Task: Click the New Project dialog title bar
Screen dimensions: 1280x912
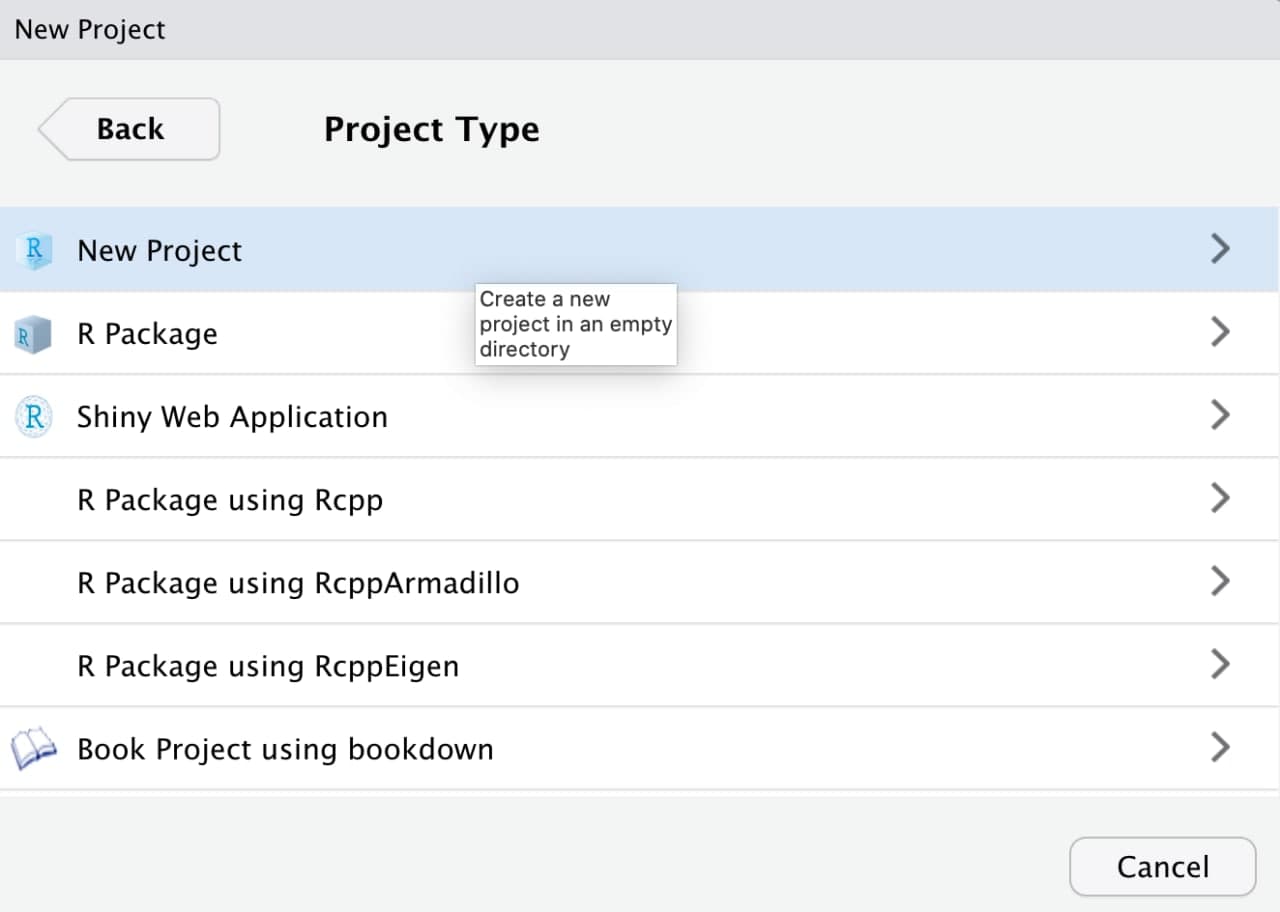Action: point(640,29)
